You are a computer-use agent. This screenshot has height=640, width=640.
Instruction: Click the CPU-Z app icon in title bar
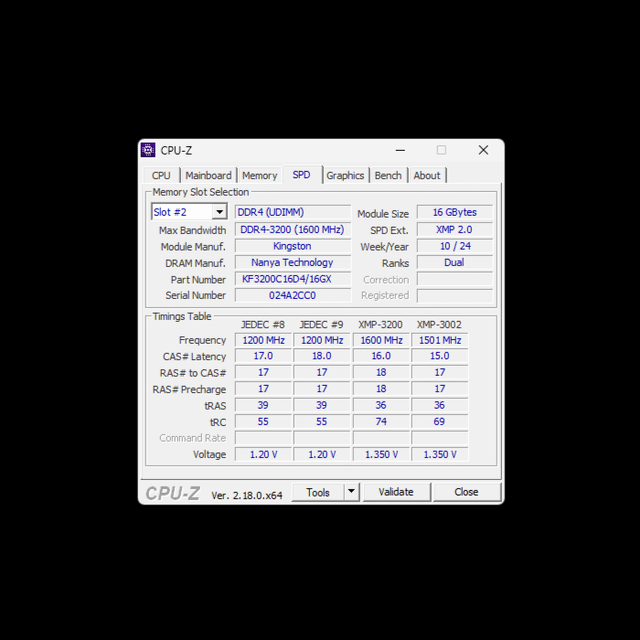[148, 150]
